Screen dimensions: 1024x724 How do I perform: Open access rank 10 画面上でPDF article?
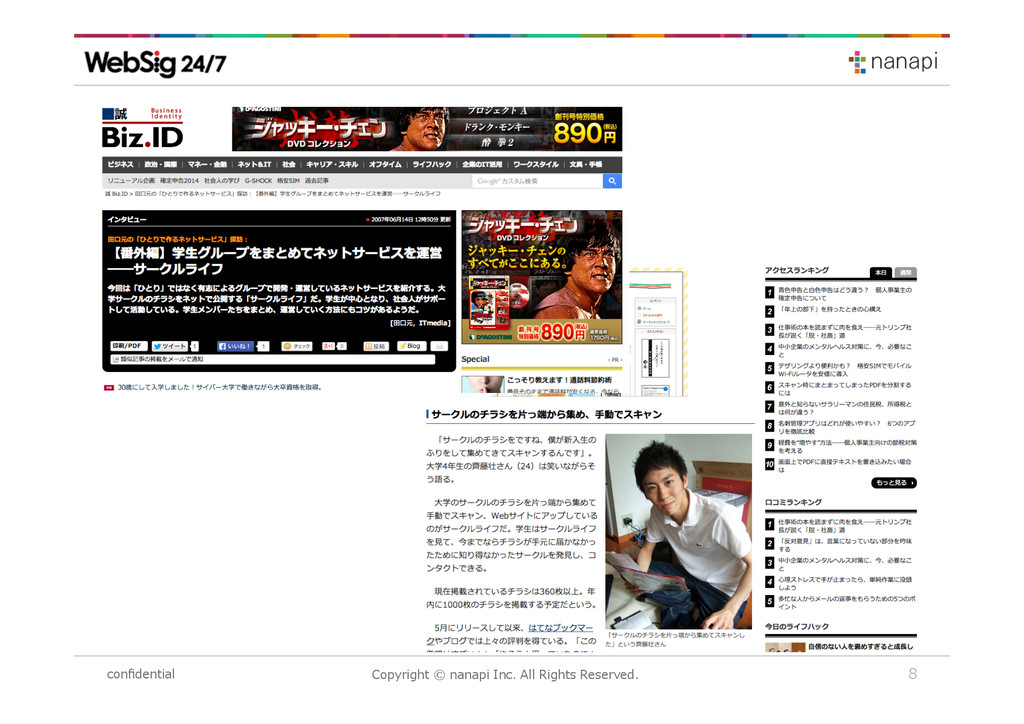click(x=844, y=465)
